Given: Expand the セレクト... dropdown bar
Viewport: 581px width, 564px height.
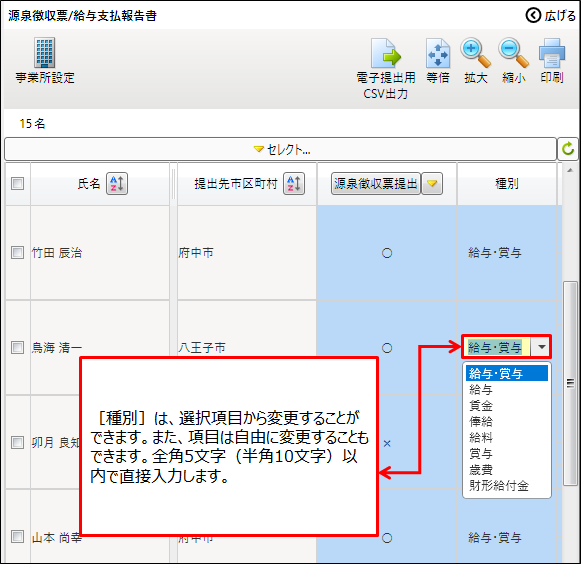Looking at the screenshot, I should [x=280, y=149].
